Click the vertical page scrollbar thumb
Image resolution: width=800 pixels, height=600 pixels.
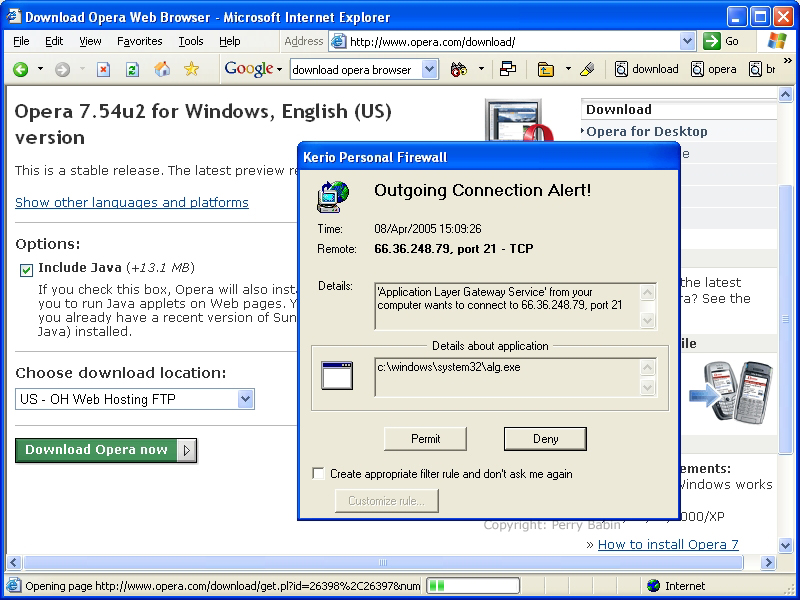[786, 319]
